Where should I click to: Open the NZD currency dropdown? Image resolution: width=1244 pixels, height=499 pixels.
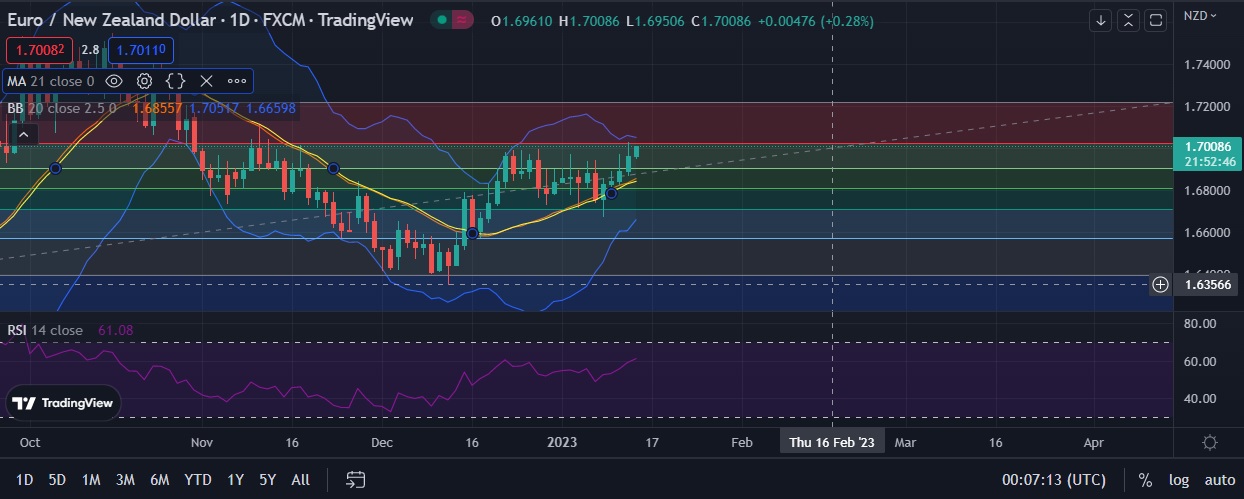coord(1200,15)
